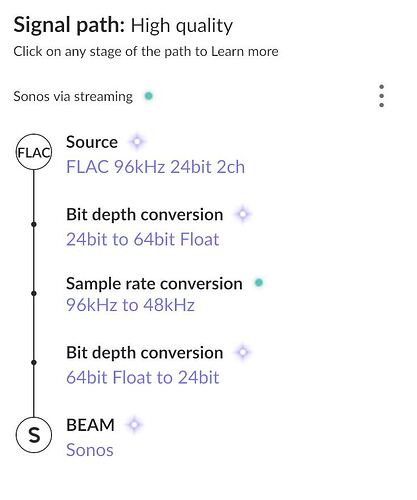This screenshot has height=500, width=417.
Task: Open FLAC 96kHz 24bit 2ch details
Action: pos(155,167)
